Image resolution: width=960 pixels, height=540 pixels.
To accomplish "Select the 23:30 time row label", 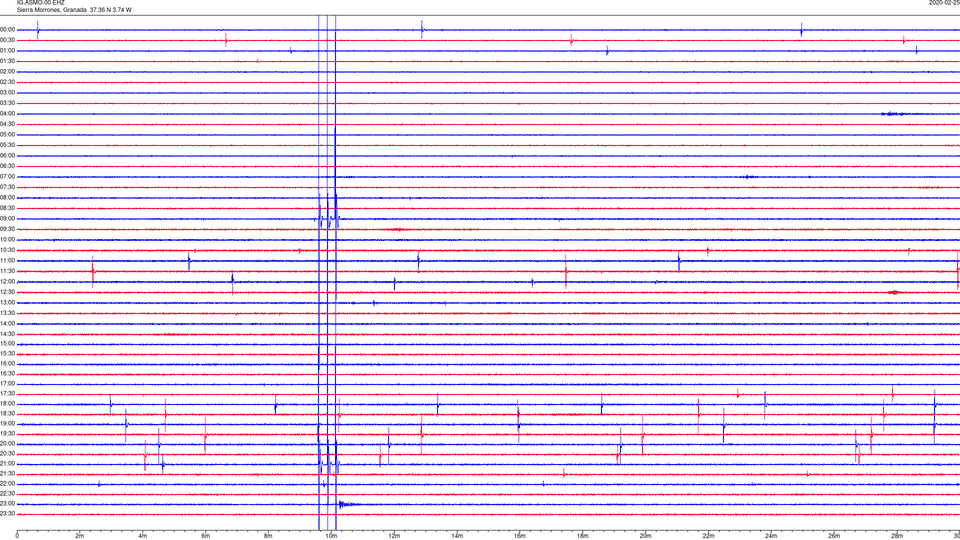I will click(x=8, y=514).
